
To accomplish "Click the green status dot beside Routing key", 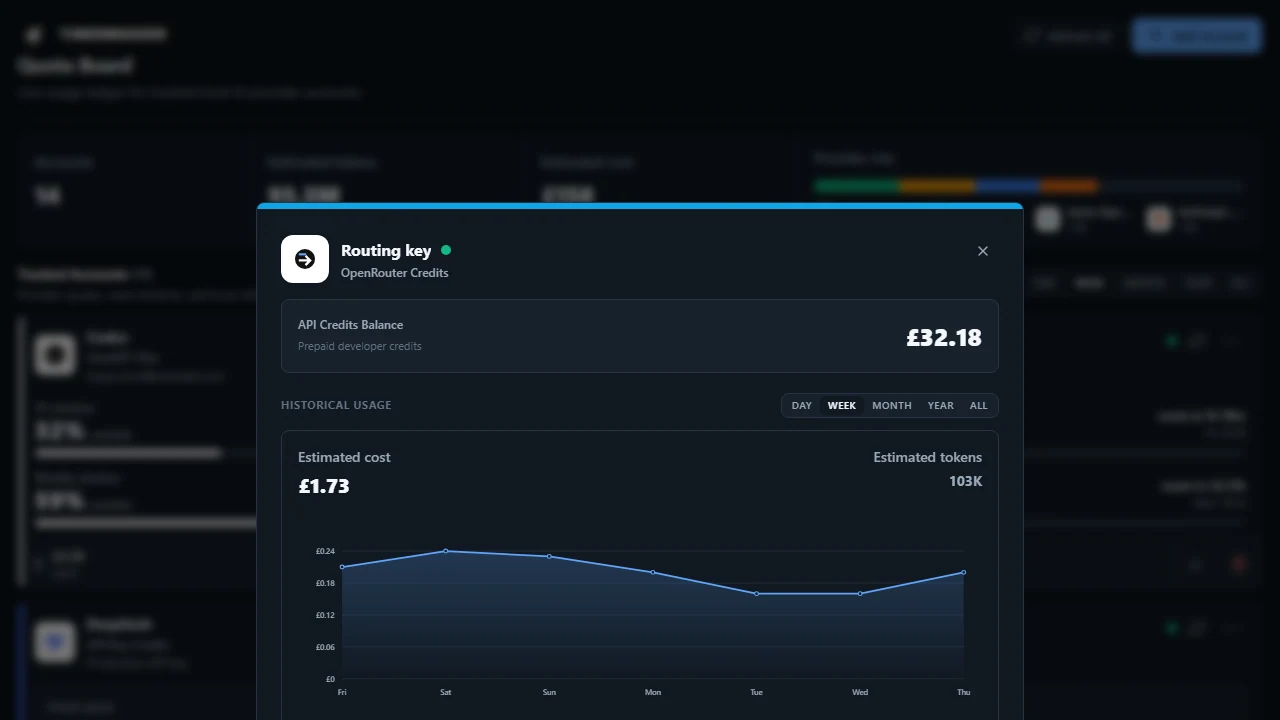I will [446, 250].
